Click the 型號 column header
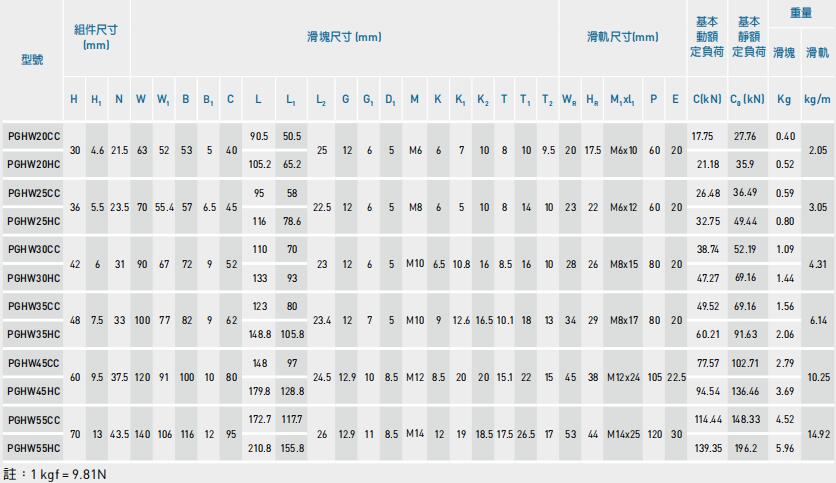 31,59
